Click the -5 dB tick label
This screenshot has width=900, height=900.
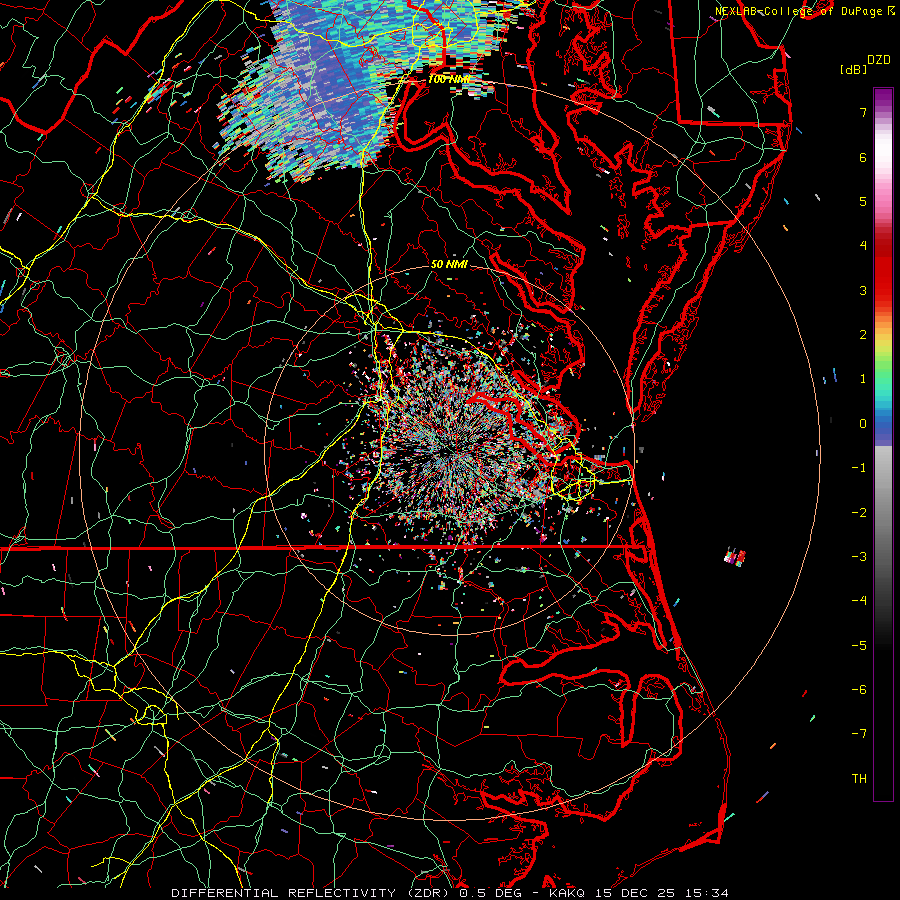point(859,646)
